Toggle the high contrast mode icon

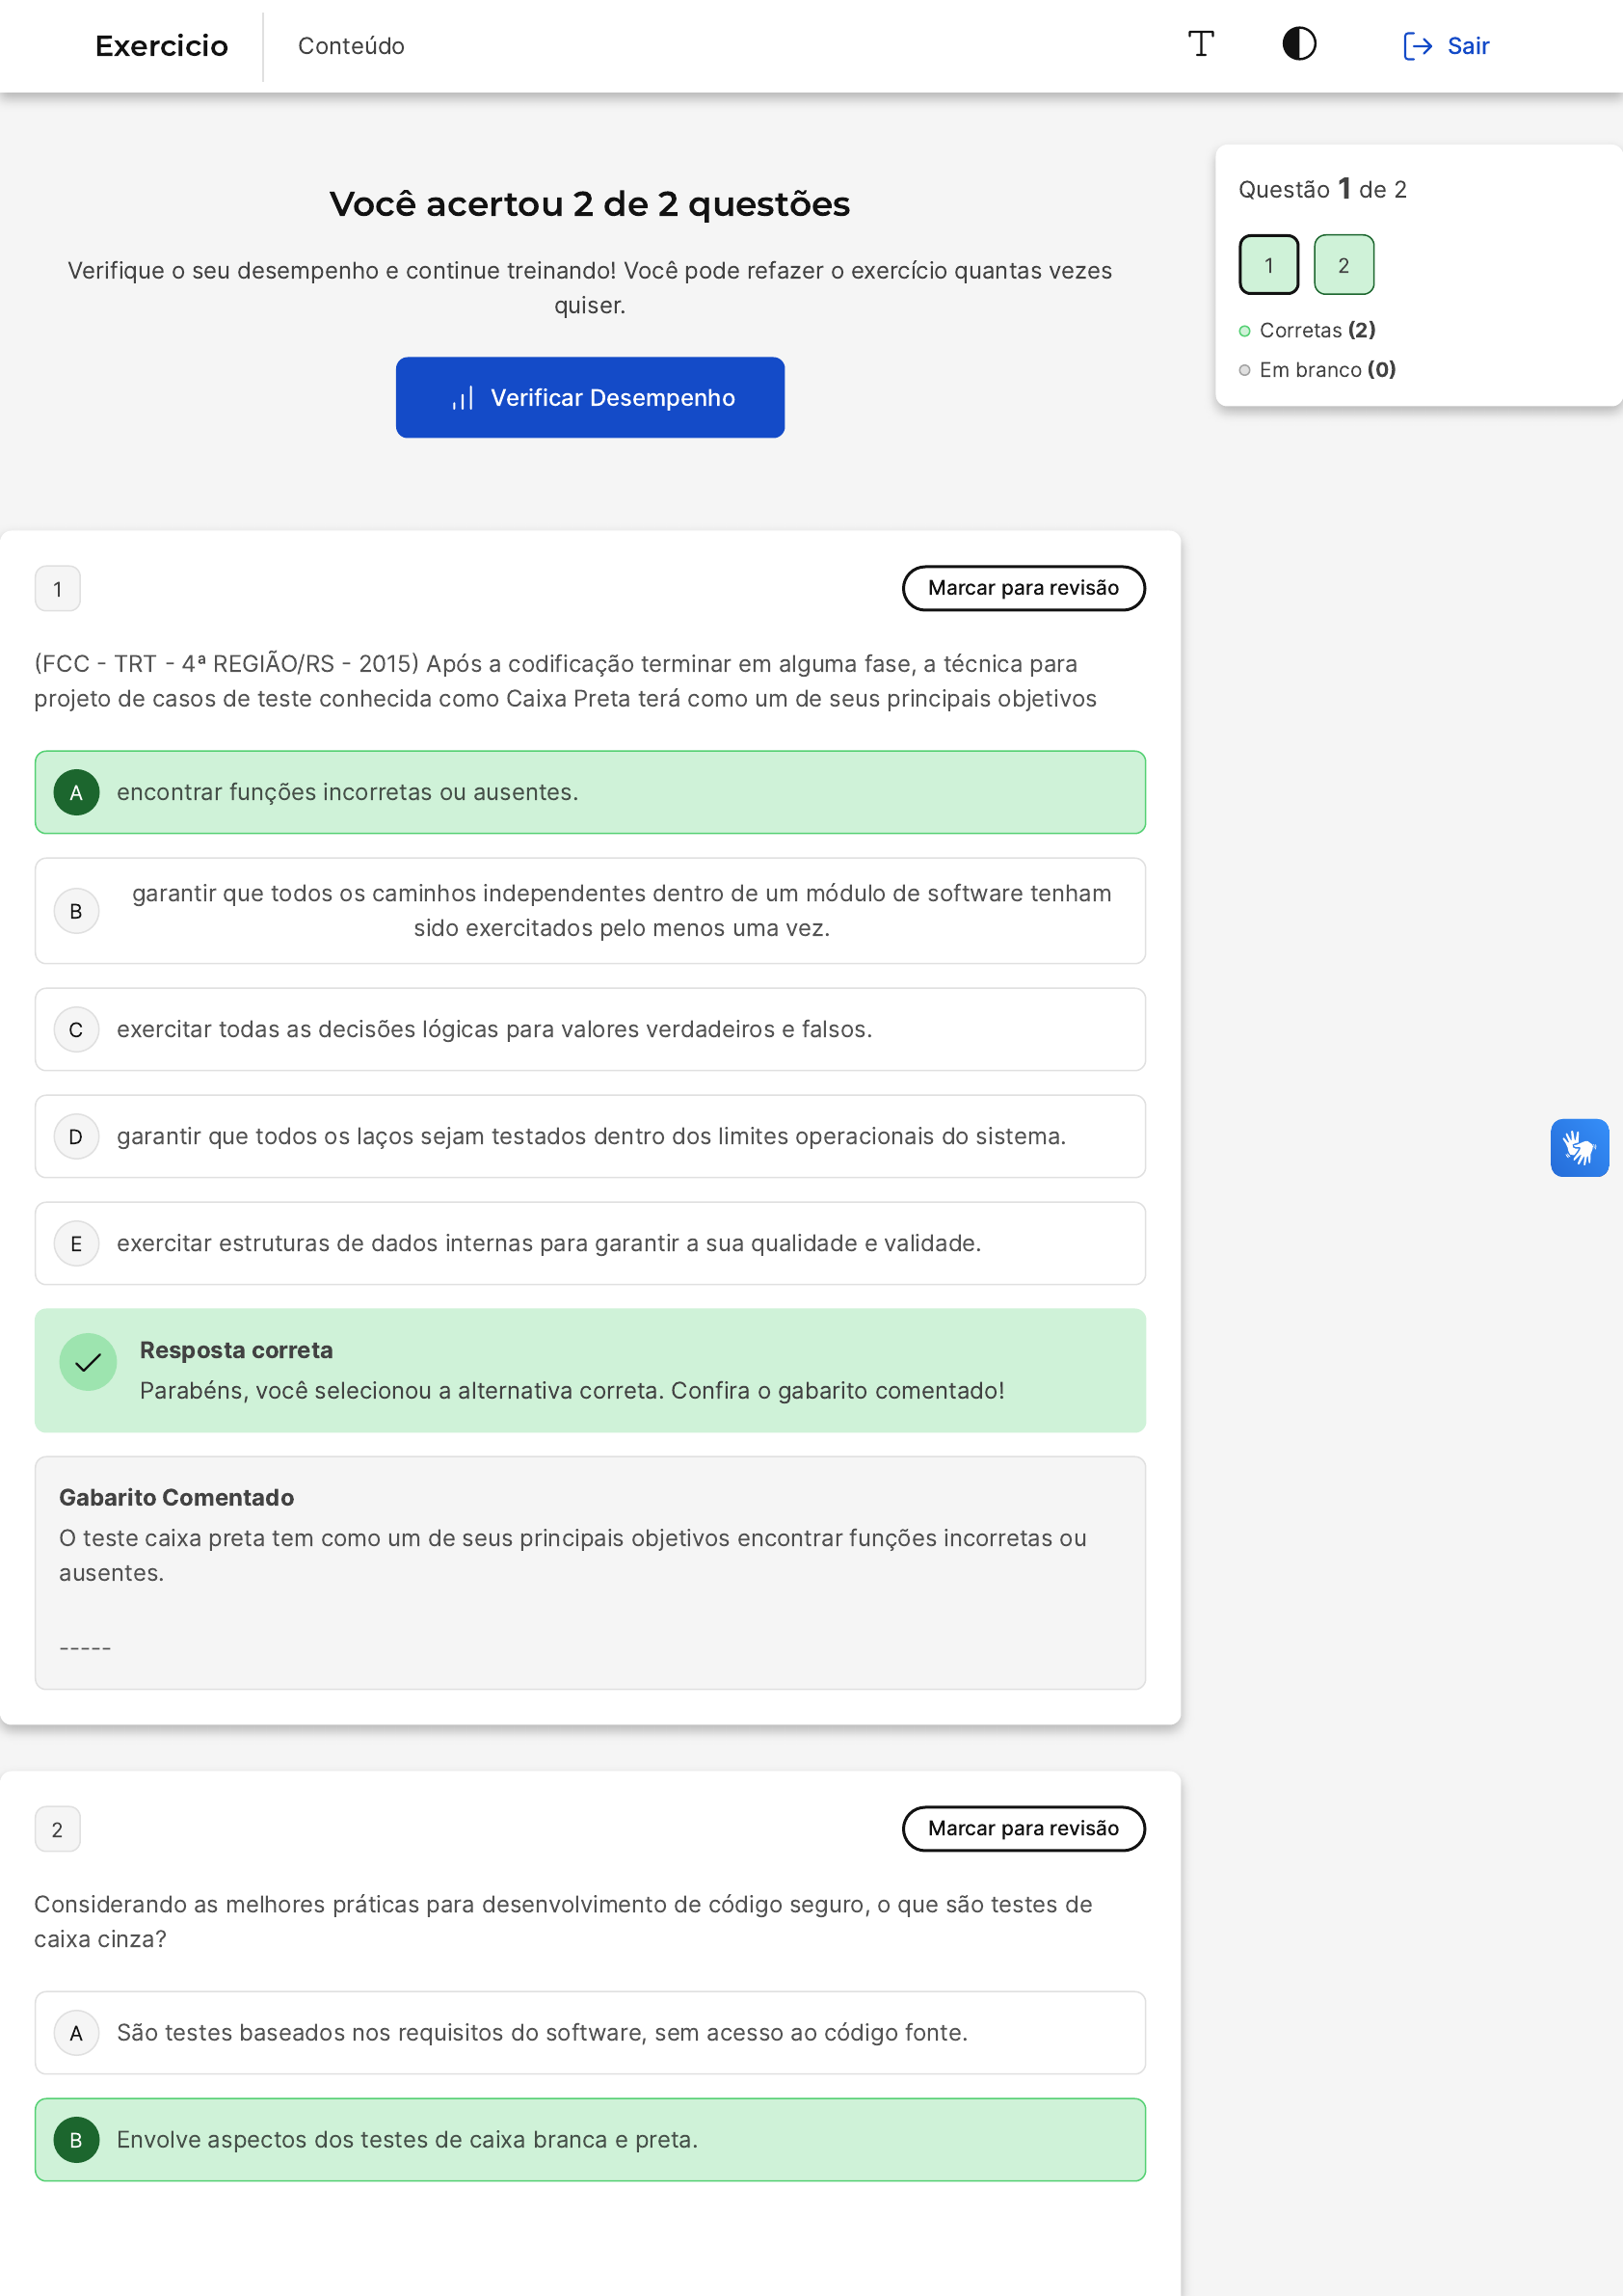coord(1298,45)
